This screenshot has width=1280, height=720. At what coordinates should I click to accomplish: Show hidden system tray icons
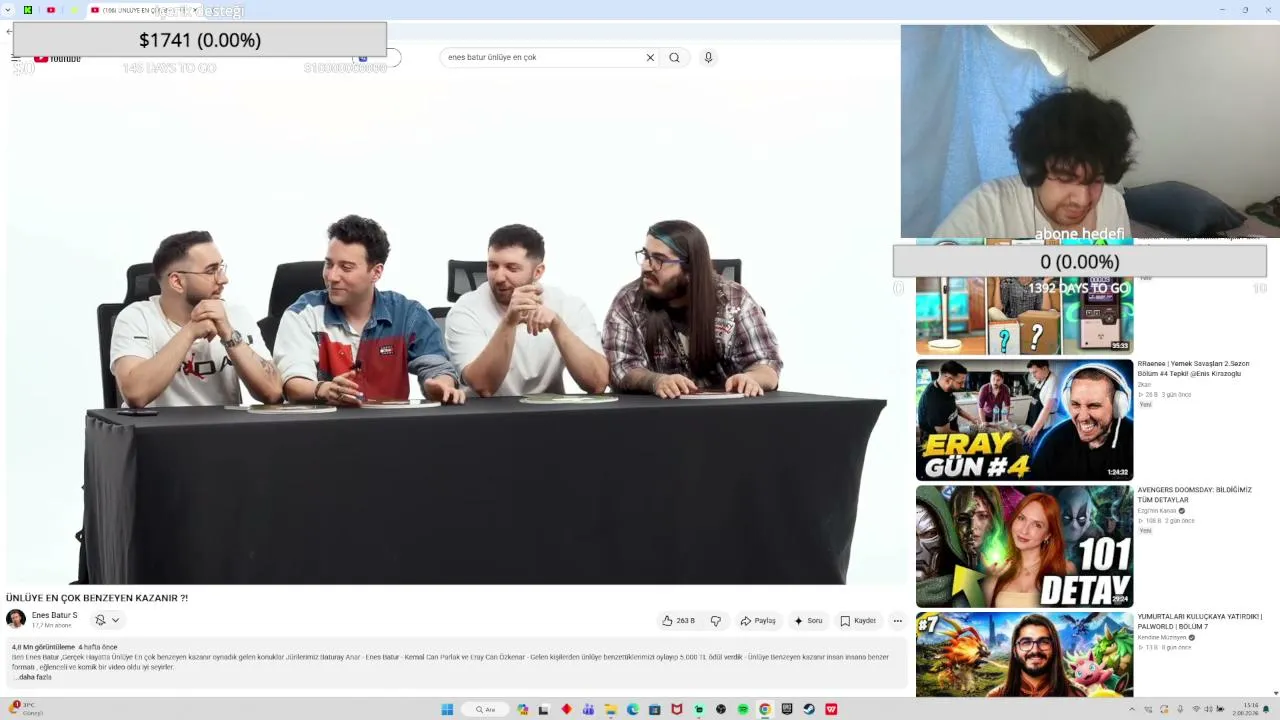coord(1132,709)
